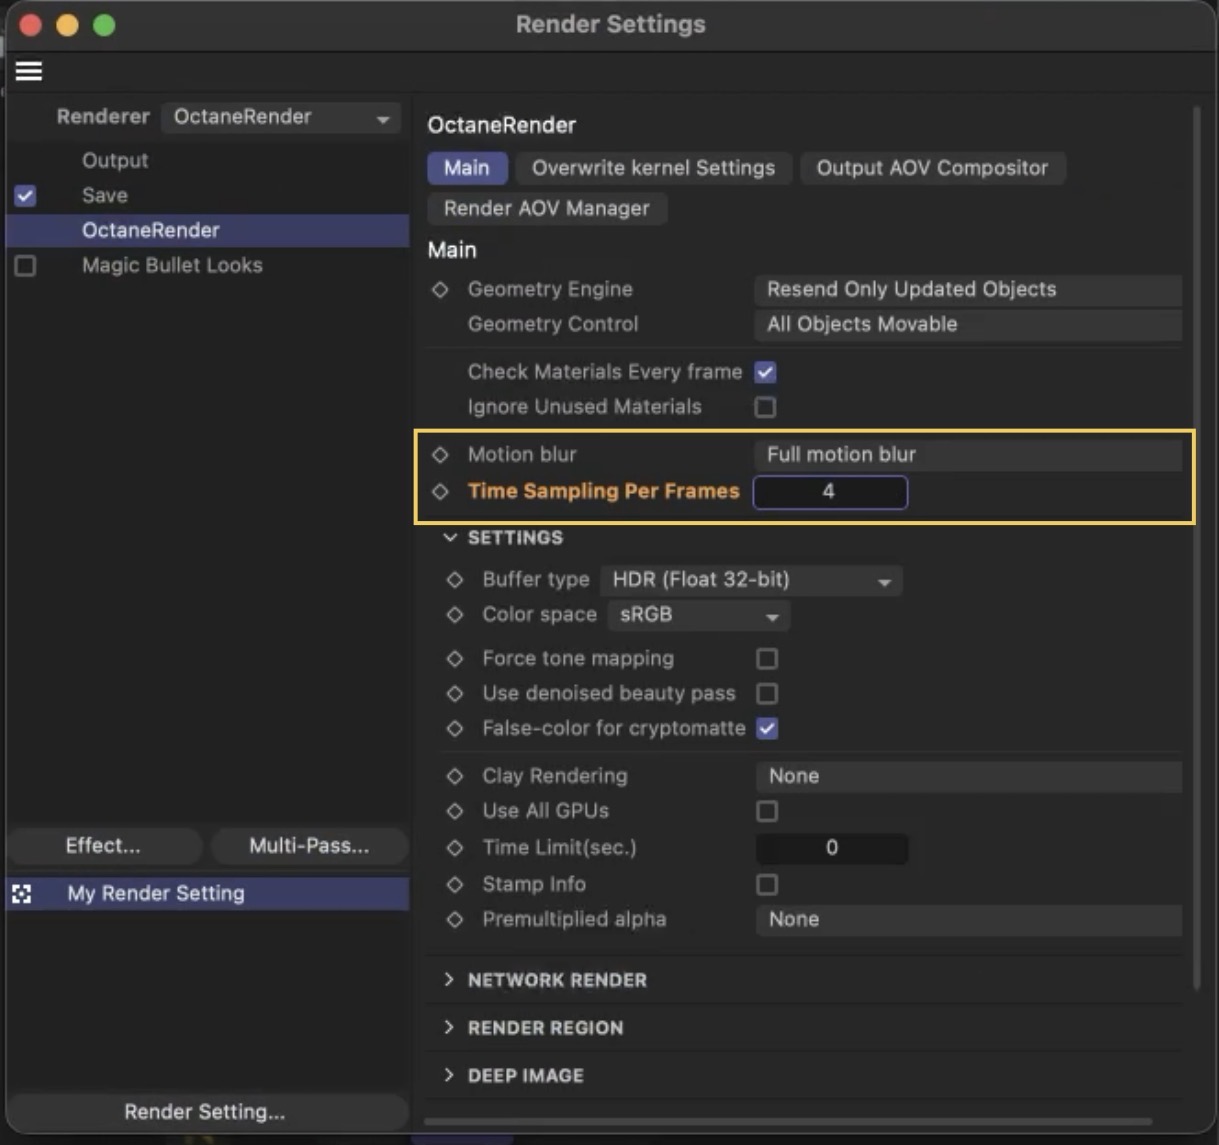The height and width of the screenshot is (1145, 1219).
Task: Open the Render AOV Manager tab
Action: click(x=546, y=208)
